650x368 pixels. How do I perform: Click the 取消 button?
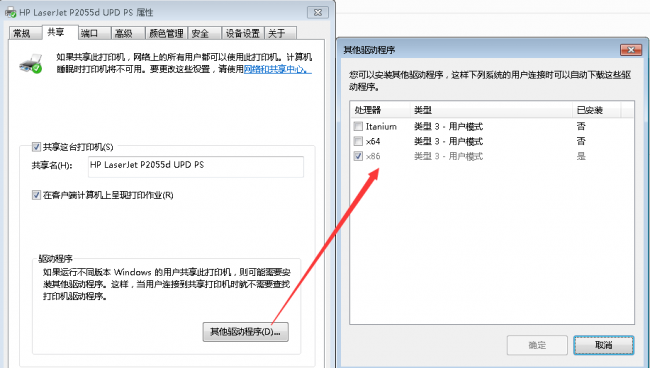tap(604, 345)
